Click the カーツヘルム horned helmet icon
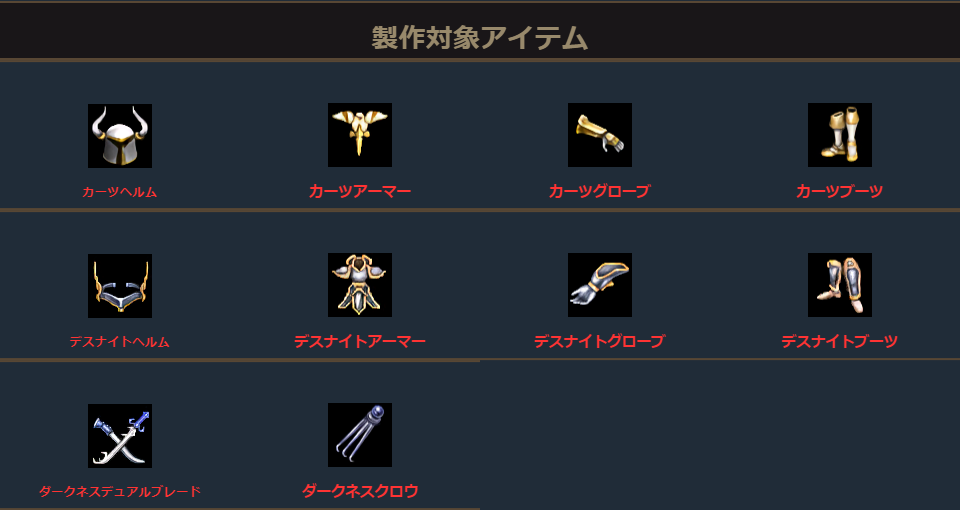Viewport: 960px width, 510px height. (x=120, y=136)
